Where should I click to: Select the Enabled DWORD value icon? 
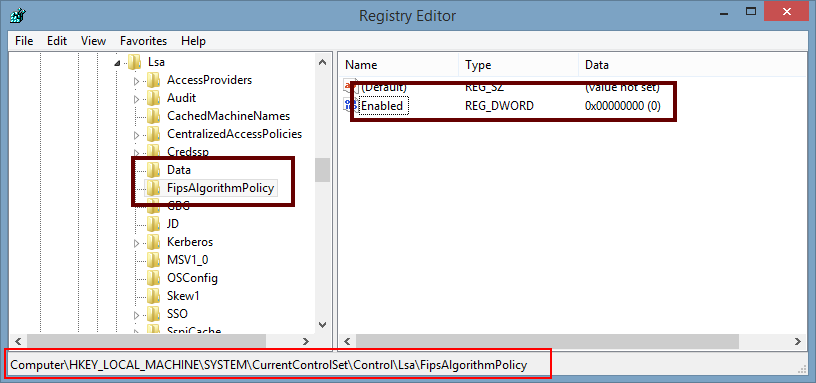point(349,106)
